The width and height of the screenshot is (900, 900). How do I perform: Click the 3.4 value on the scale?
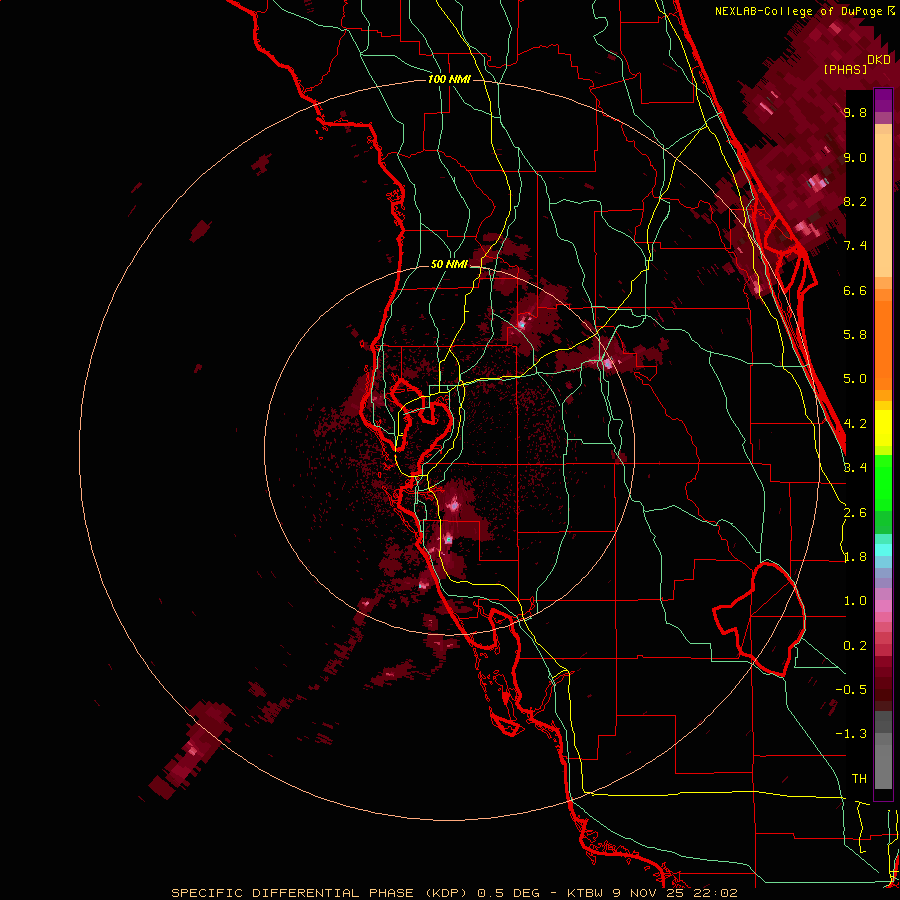click(x=855, y=468)
